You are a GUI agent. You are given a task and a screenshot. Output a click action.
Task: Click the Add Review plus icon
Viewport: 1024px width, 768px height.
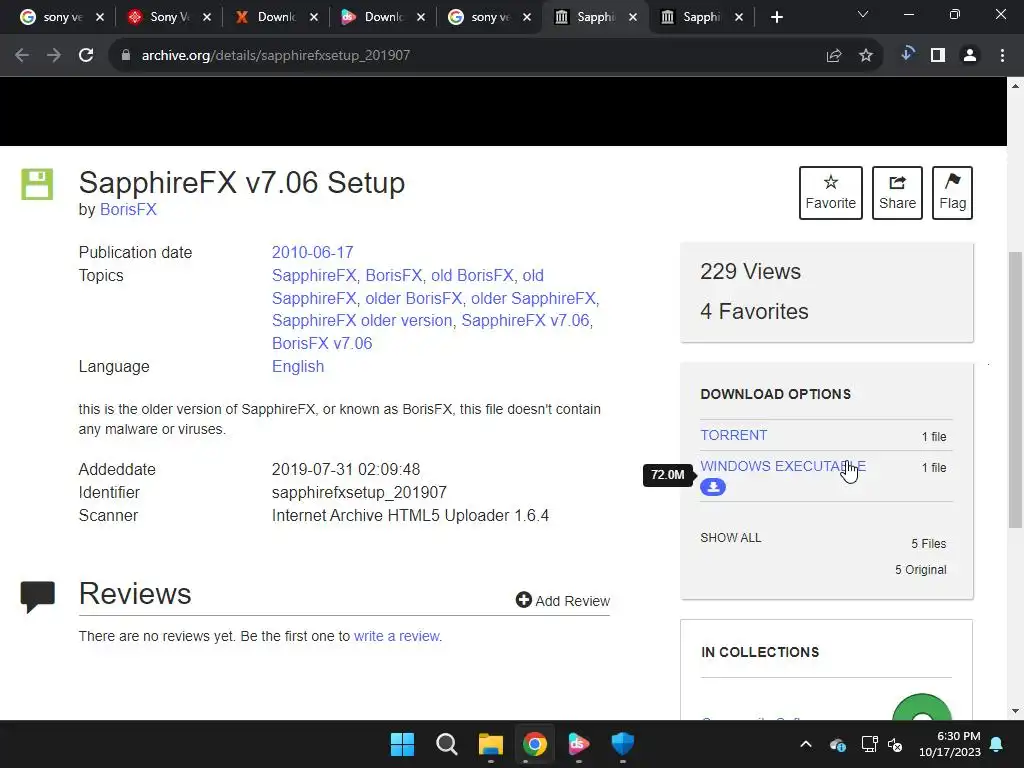[523, 600]
